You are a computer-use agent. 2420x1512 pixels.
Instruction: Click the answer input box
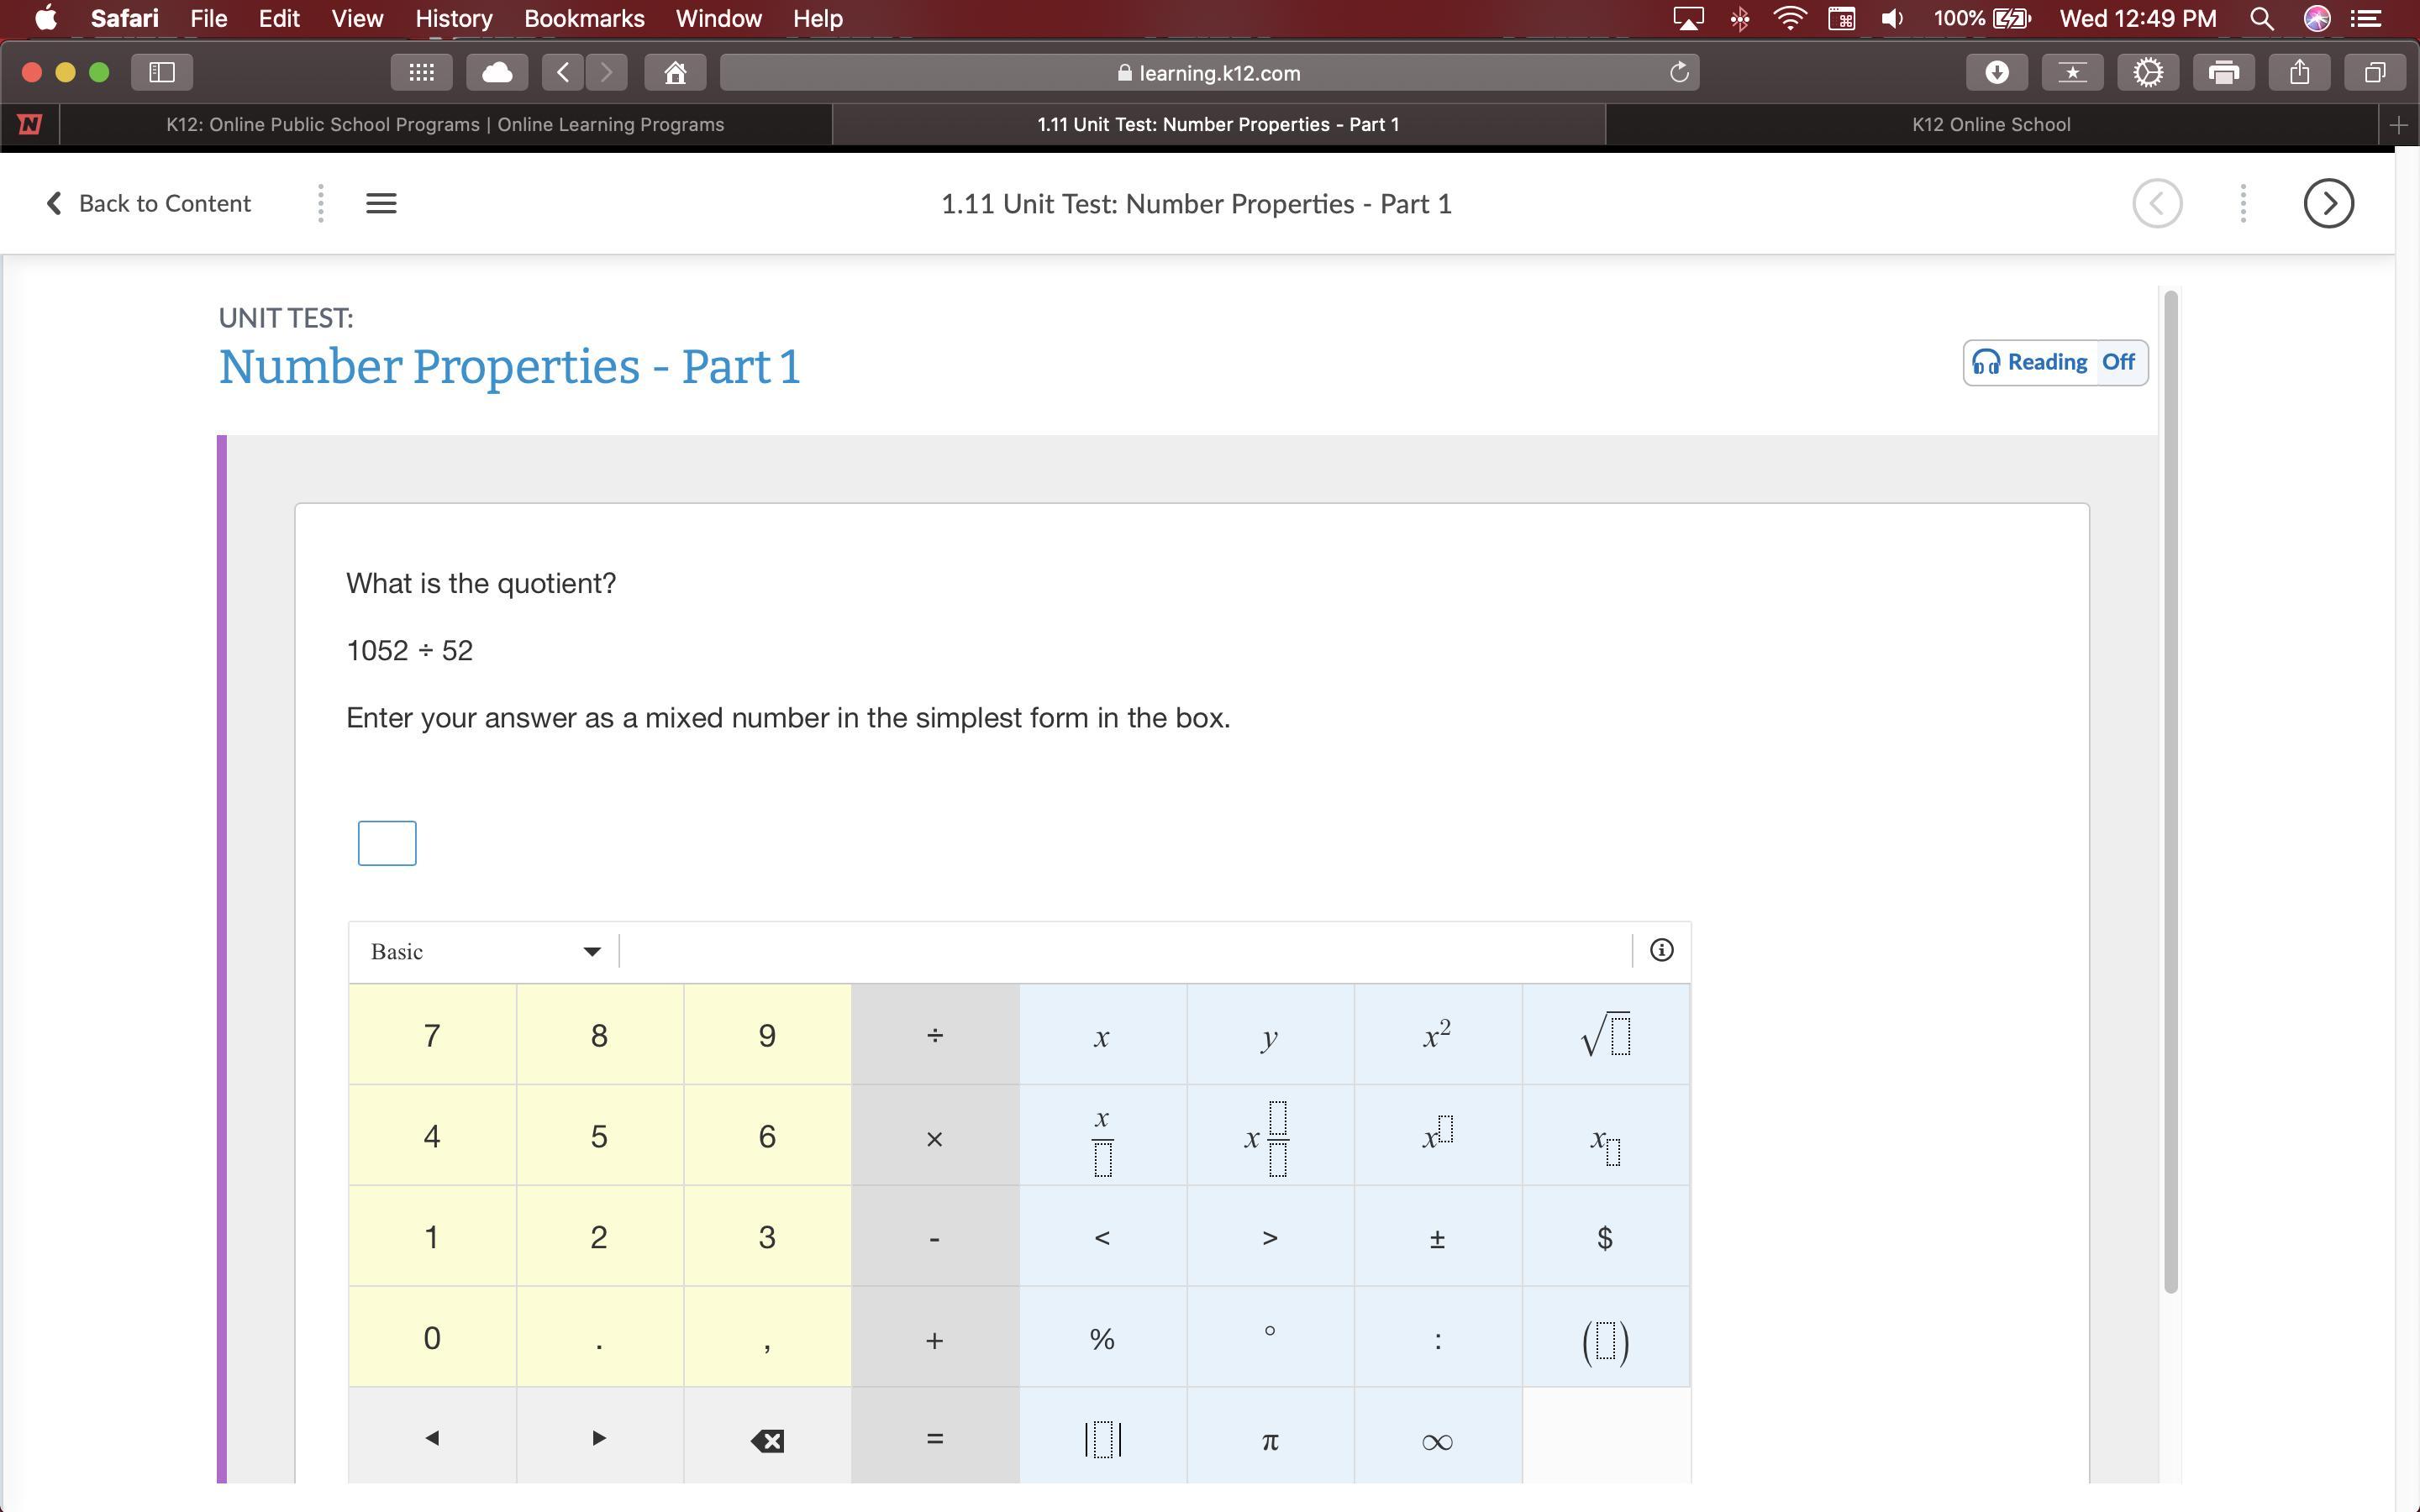tap(387, 843)
